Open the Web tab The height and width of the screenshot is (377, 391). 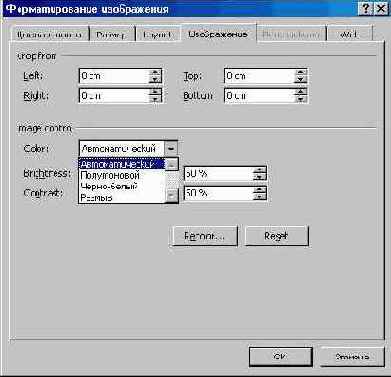pyautogui.click(x=349, y=34)
